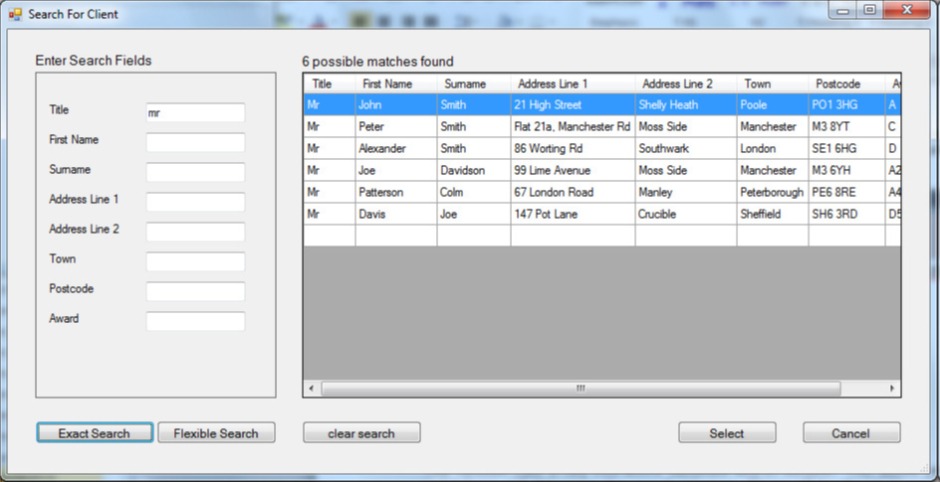Click the horizontal scrollbar left arrow

coord(311,388)
